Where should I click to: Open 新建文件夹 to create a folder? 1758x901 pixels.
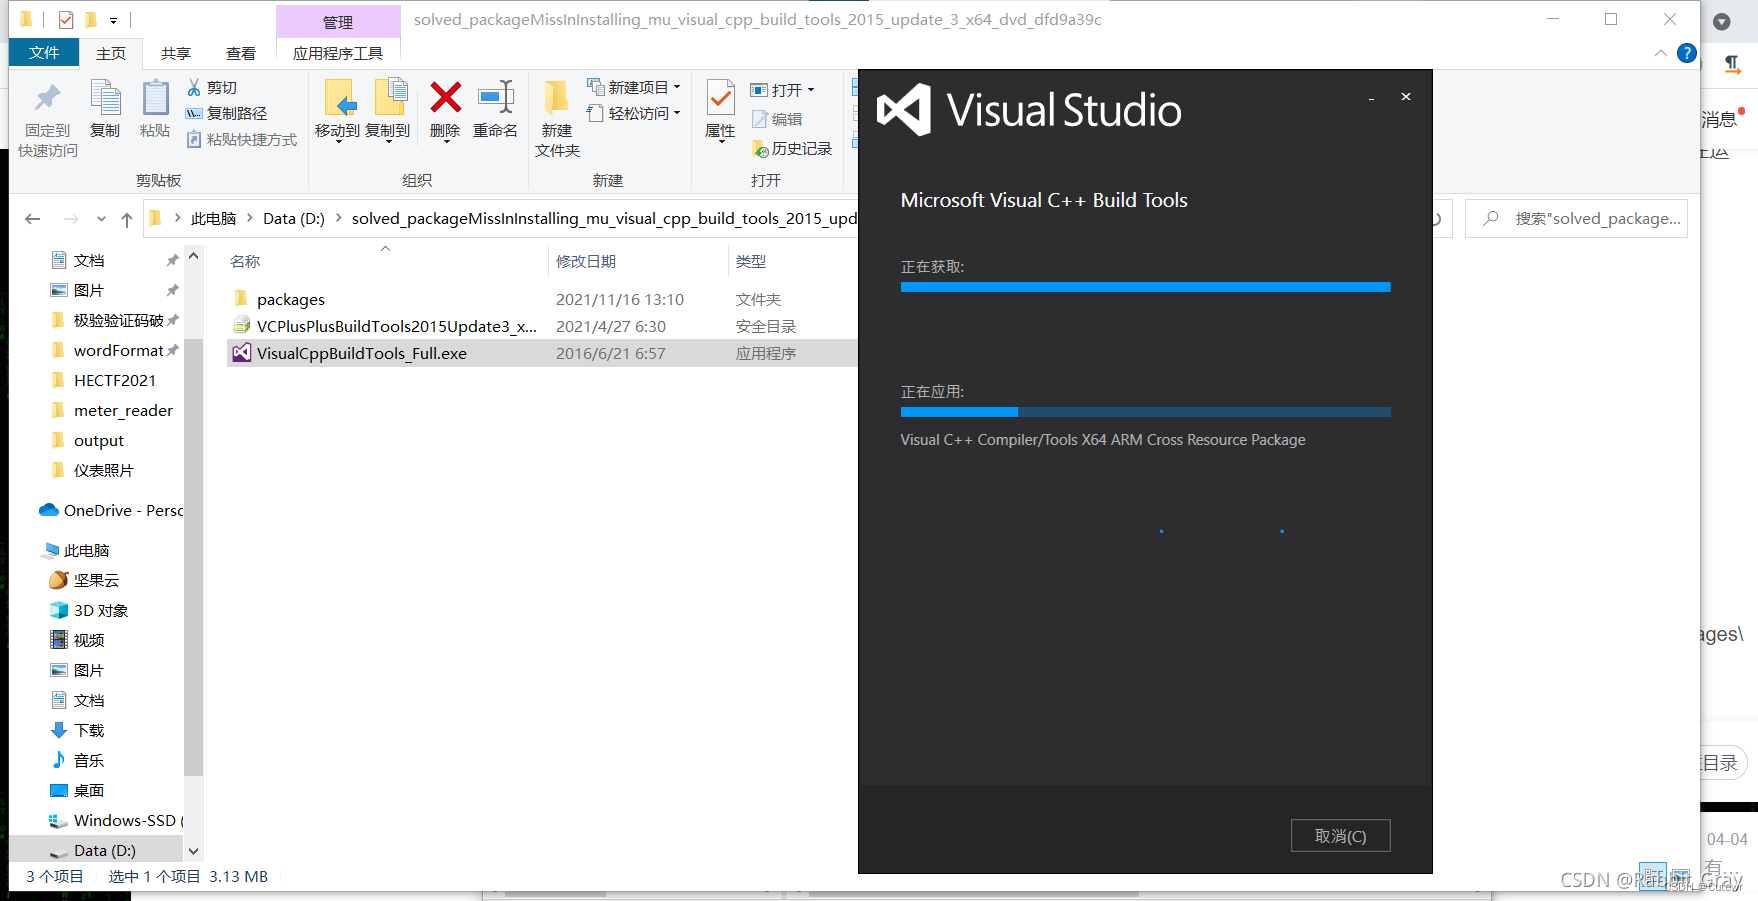[557, 118]
